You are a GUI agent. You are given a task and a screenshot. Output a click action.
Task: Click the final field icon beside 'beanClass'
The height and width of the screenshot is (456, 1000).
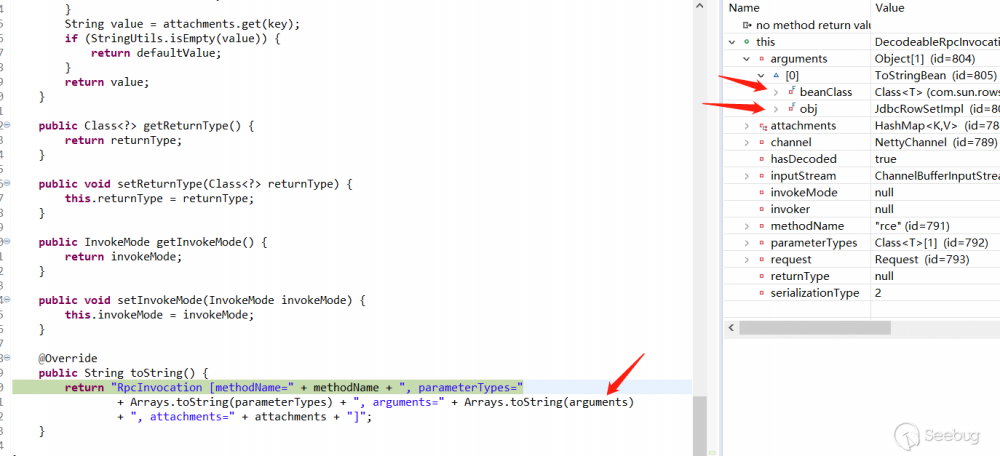point(791,92)
